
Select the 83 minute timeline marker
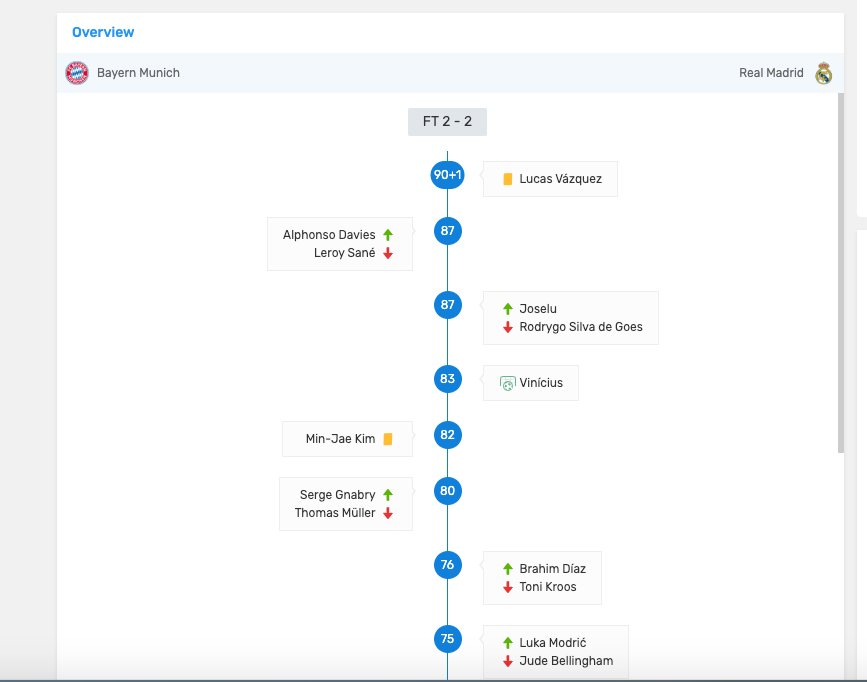[x=447, y=379]
